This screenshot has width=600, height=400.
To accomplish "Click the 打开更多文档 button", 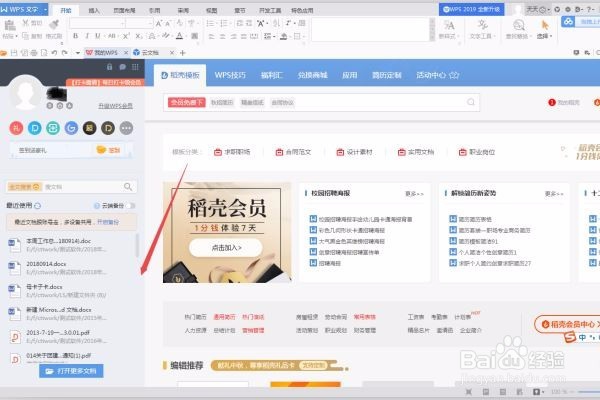I will click(71, 371).
